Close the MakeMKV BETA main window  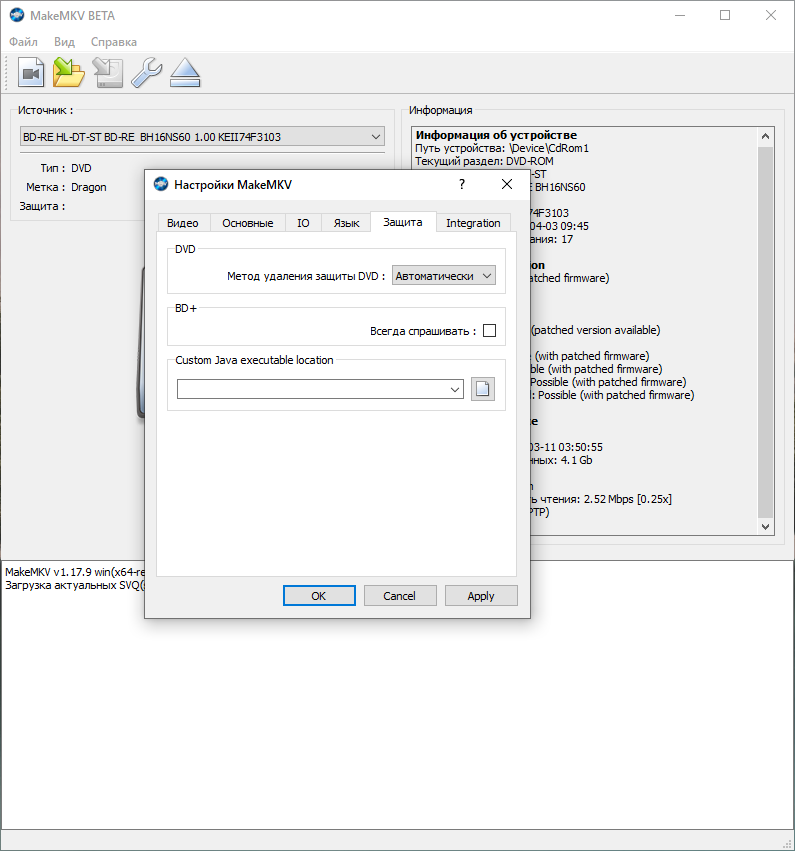pos(771,15)
